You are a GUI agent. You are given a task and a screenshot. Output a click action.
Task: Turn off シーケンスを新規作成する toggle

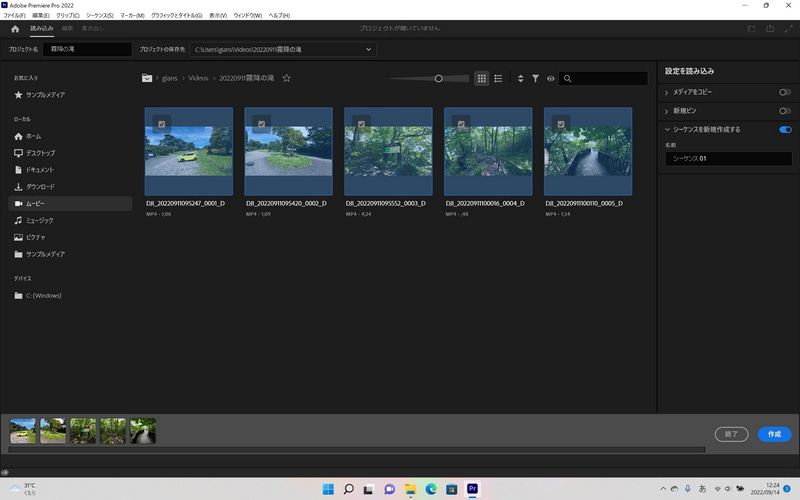tap(785, 129)
